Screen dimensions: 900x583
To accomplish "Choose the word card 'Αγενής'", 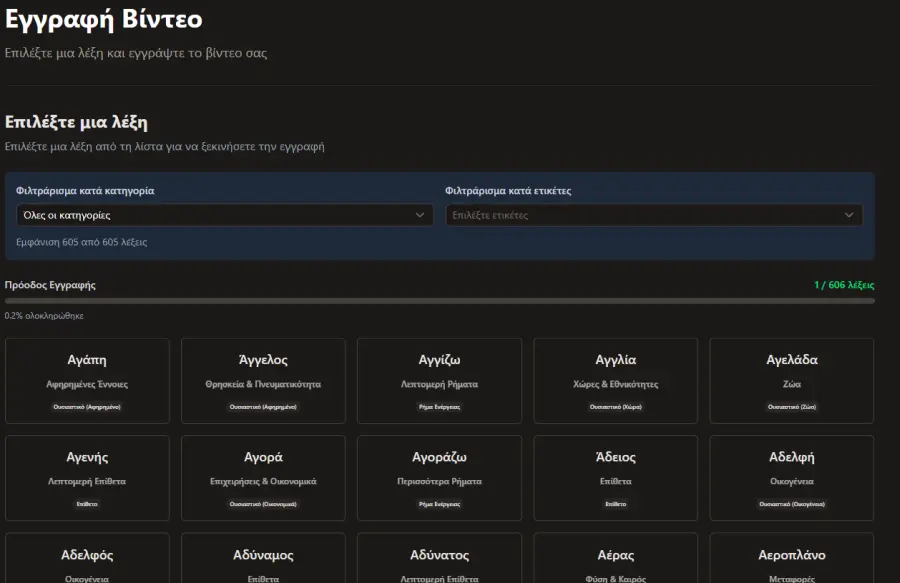I will pyautogui.click(x=87, y=478).
